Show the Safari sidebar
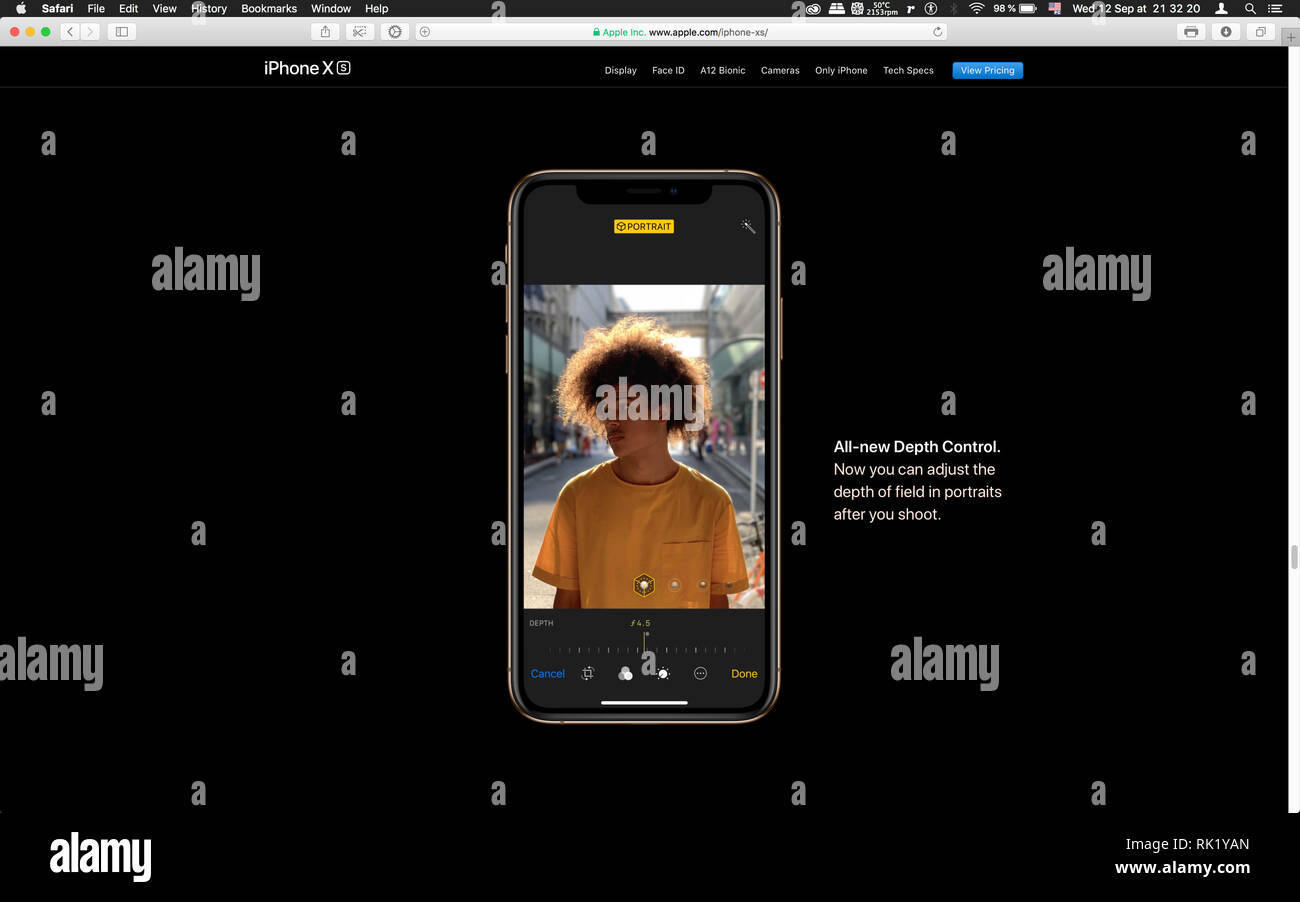The height and width of the screenshot is (902, 1300). coord(122,32)
